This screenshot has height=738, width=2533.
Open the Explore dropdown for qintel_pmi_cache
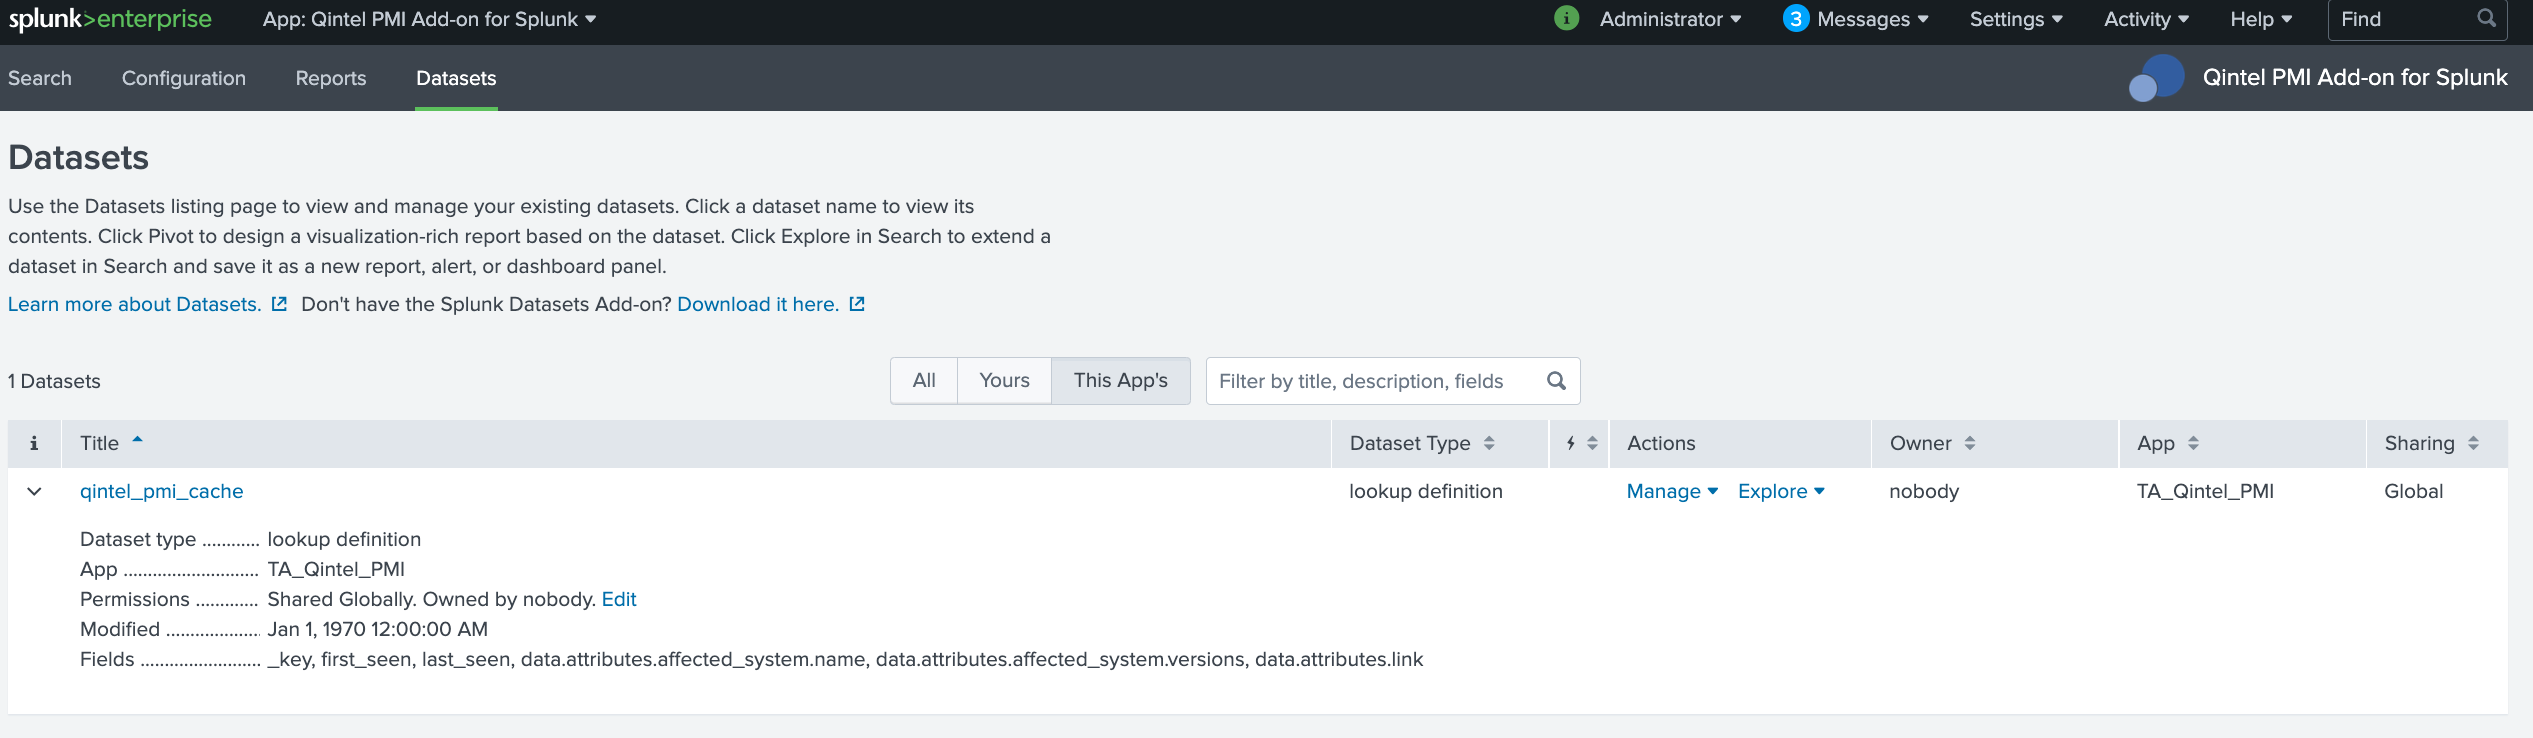point(1781,491)
